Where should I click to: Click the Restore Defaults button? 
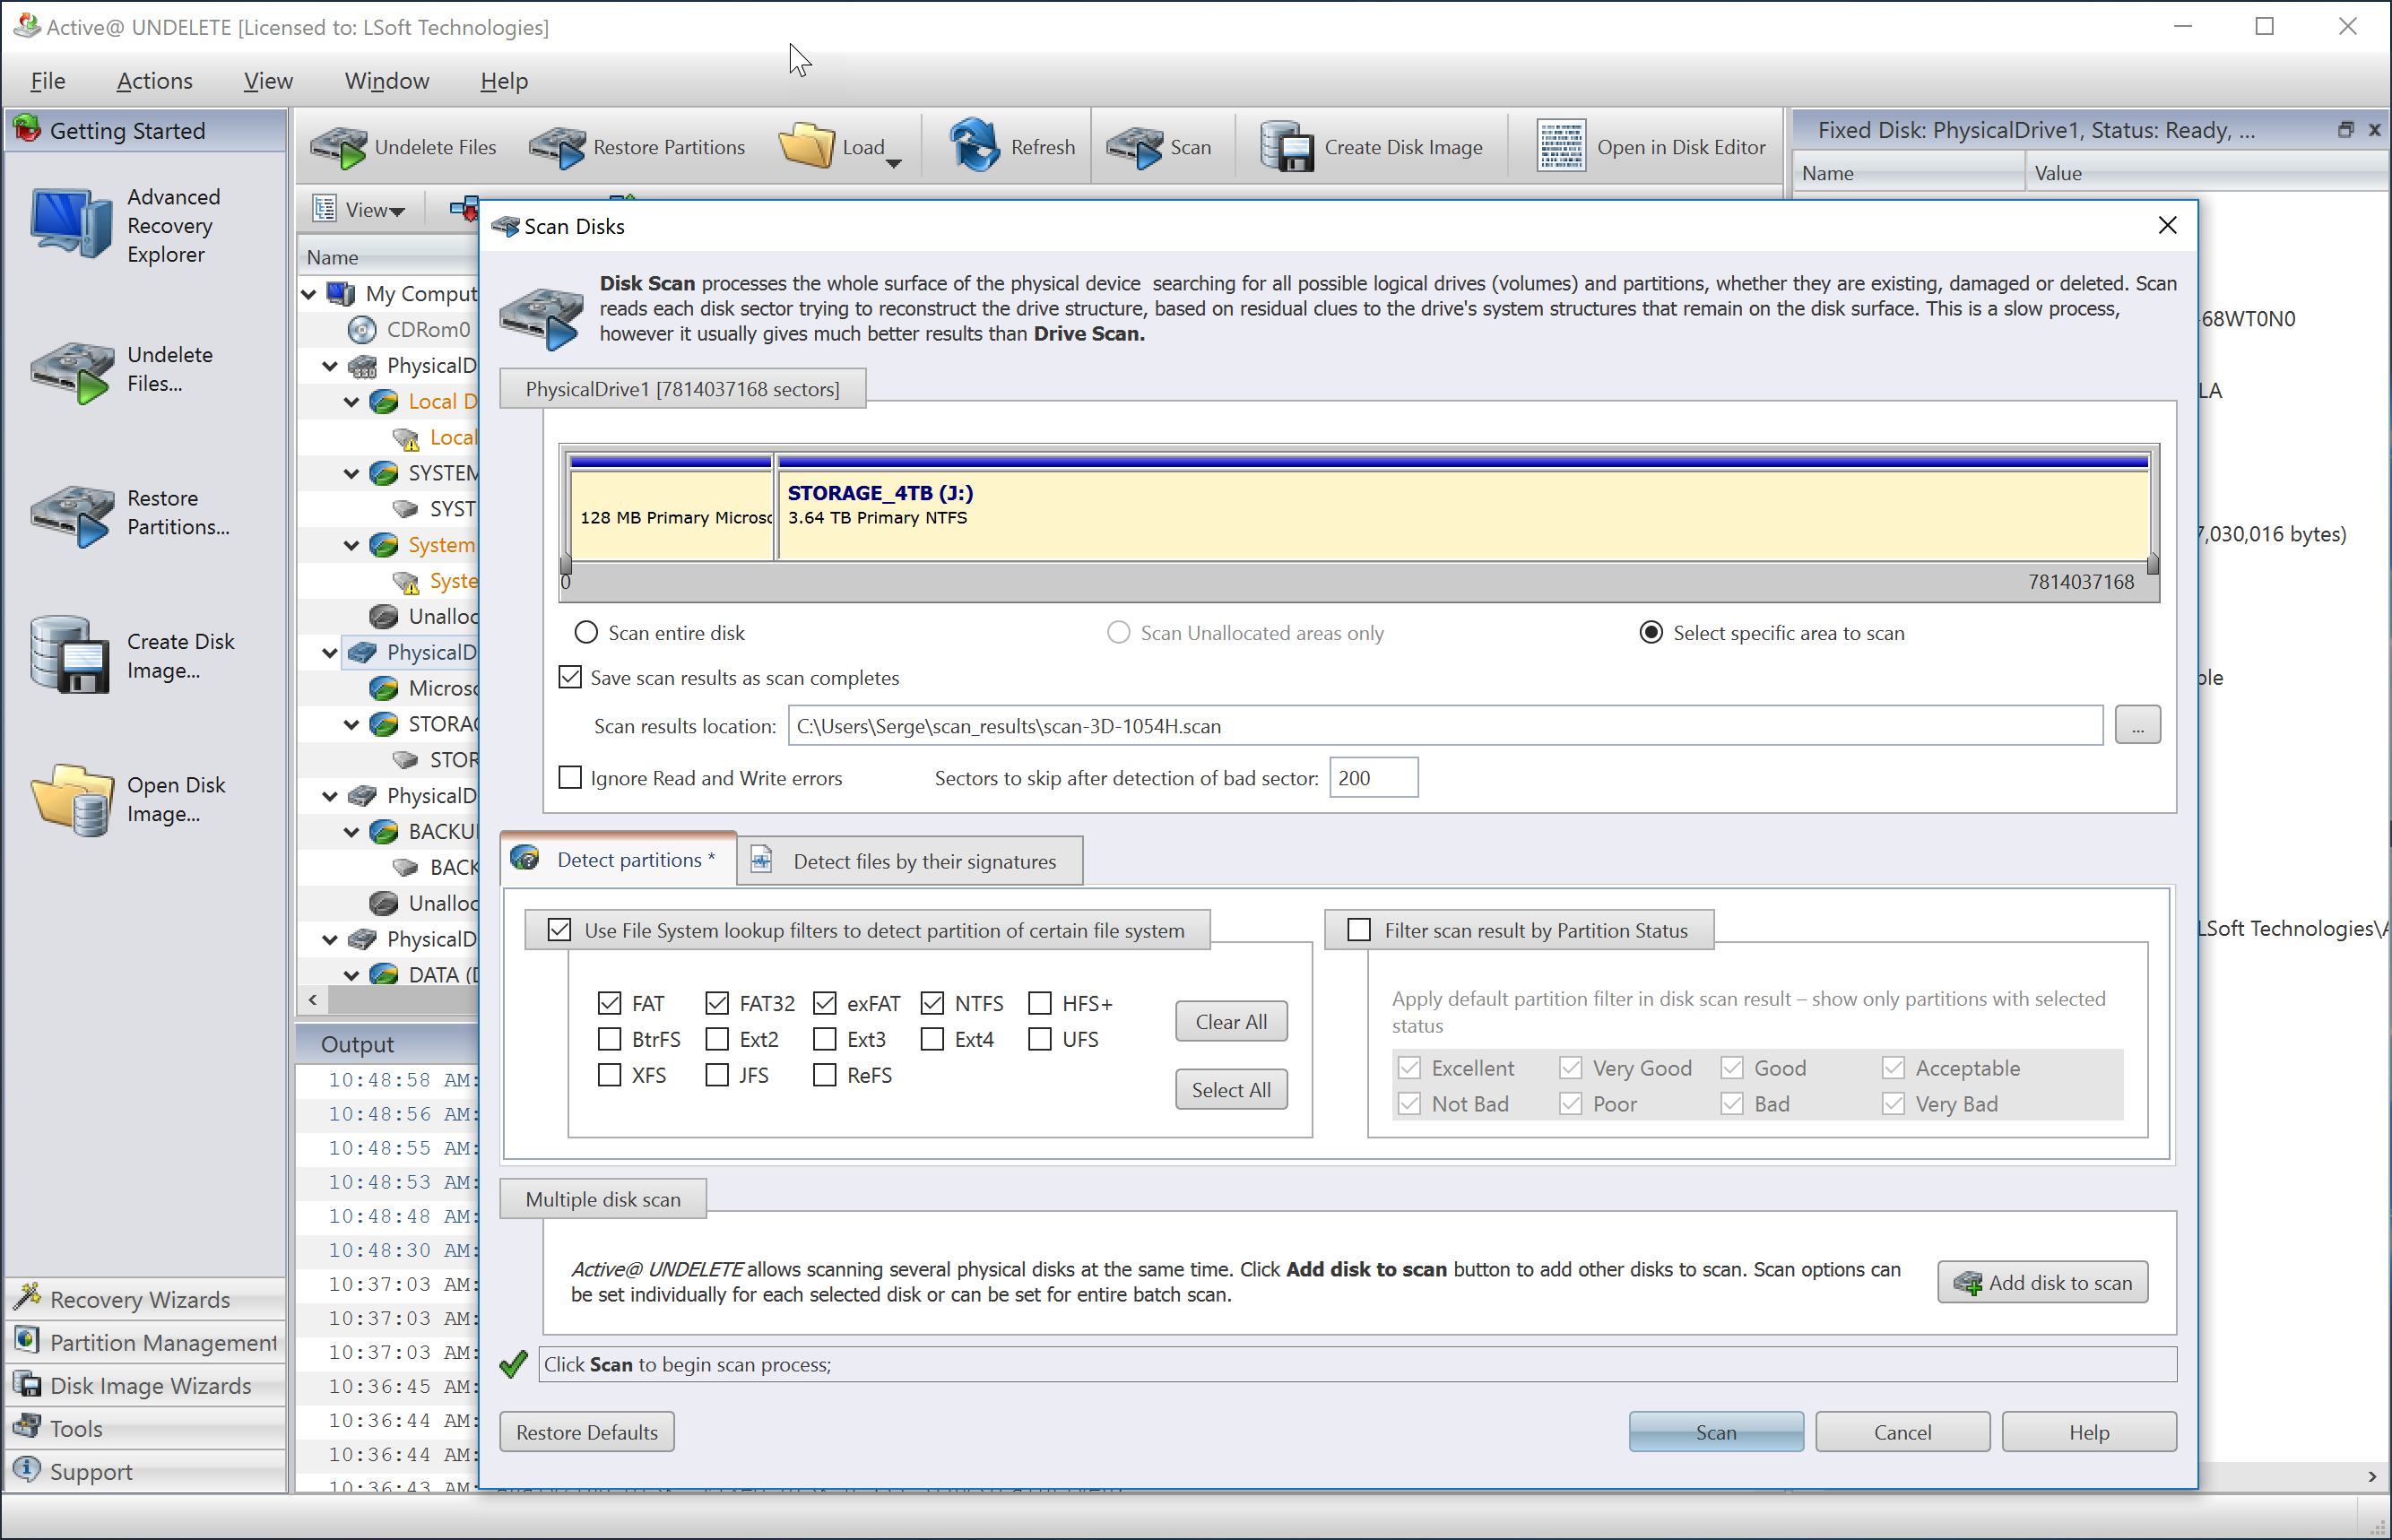pos(587,1432)
